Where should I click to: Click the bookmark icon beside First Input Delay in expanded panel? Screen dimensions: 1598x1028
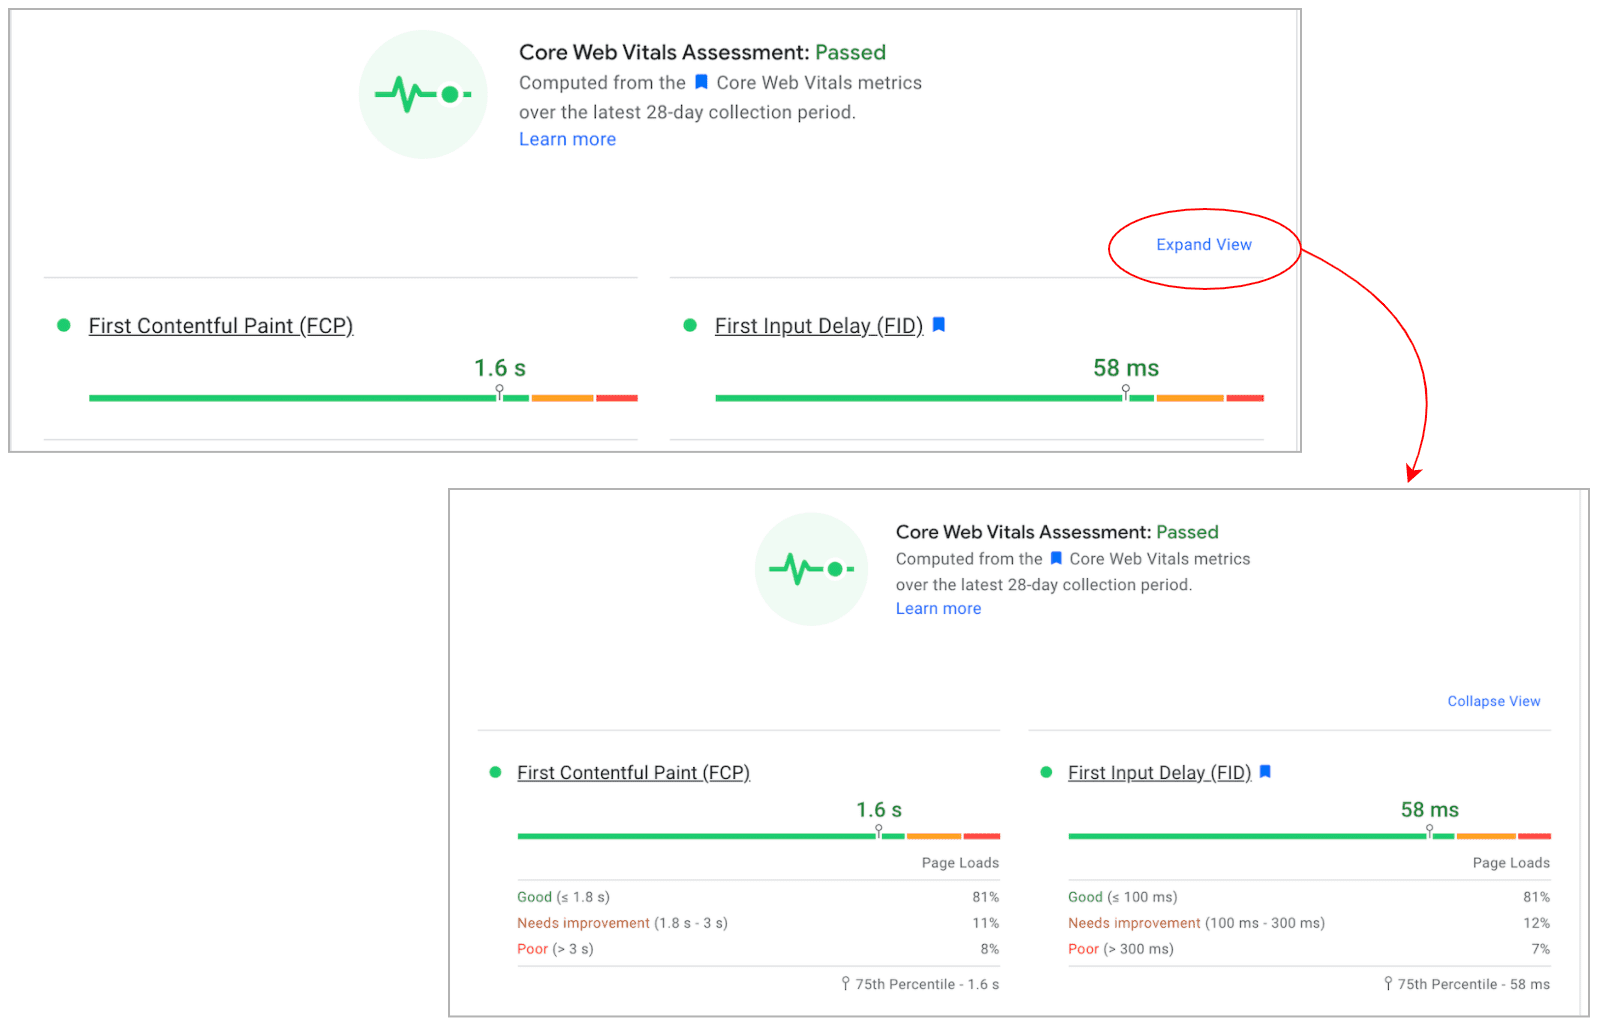click(x=1265, y=772)
